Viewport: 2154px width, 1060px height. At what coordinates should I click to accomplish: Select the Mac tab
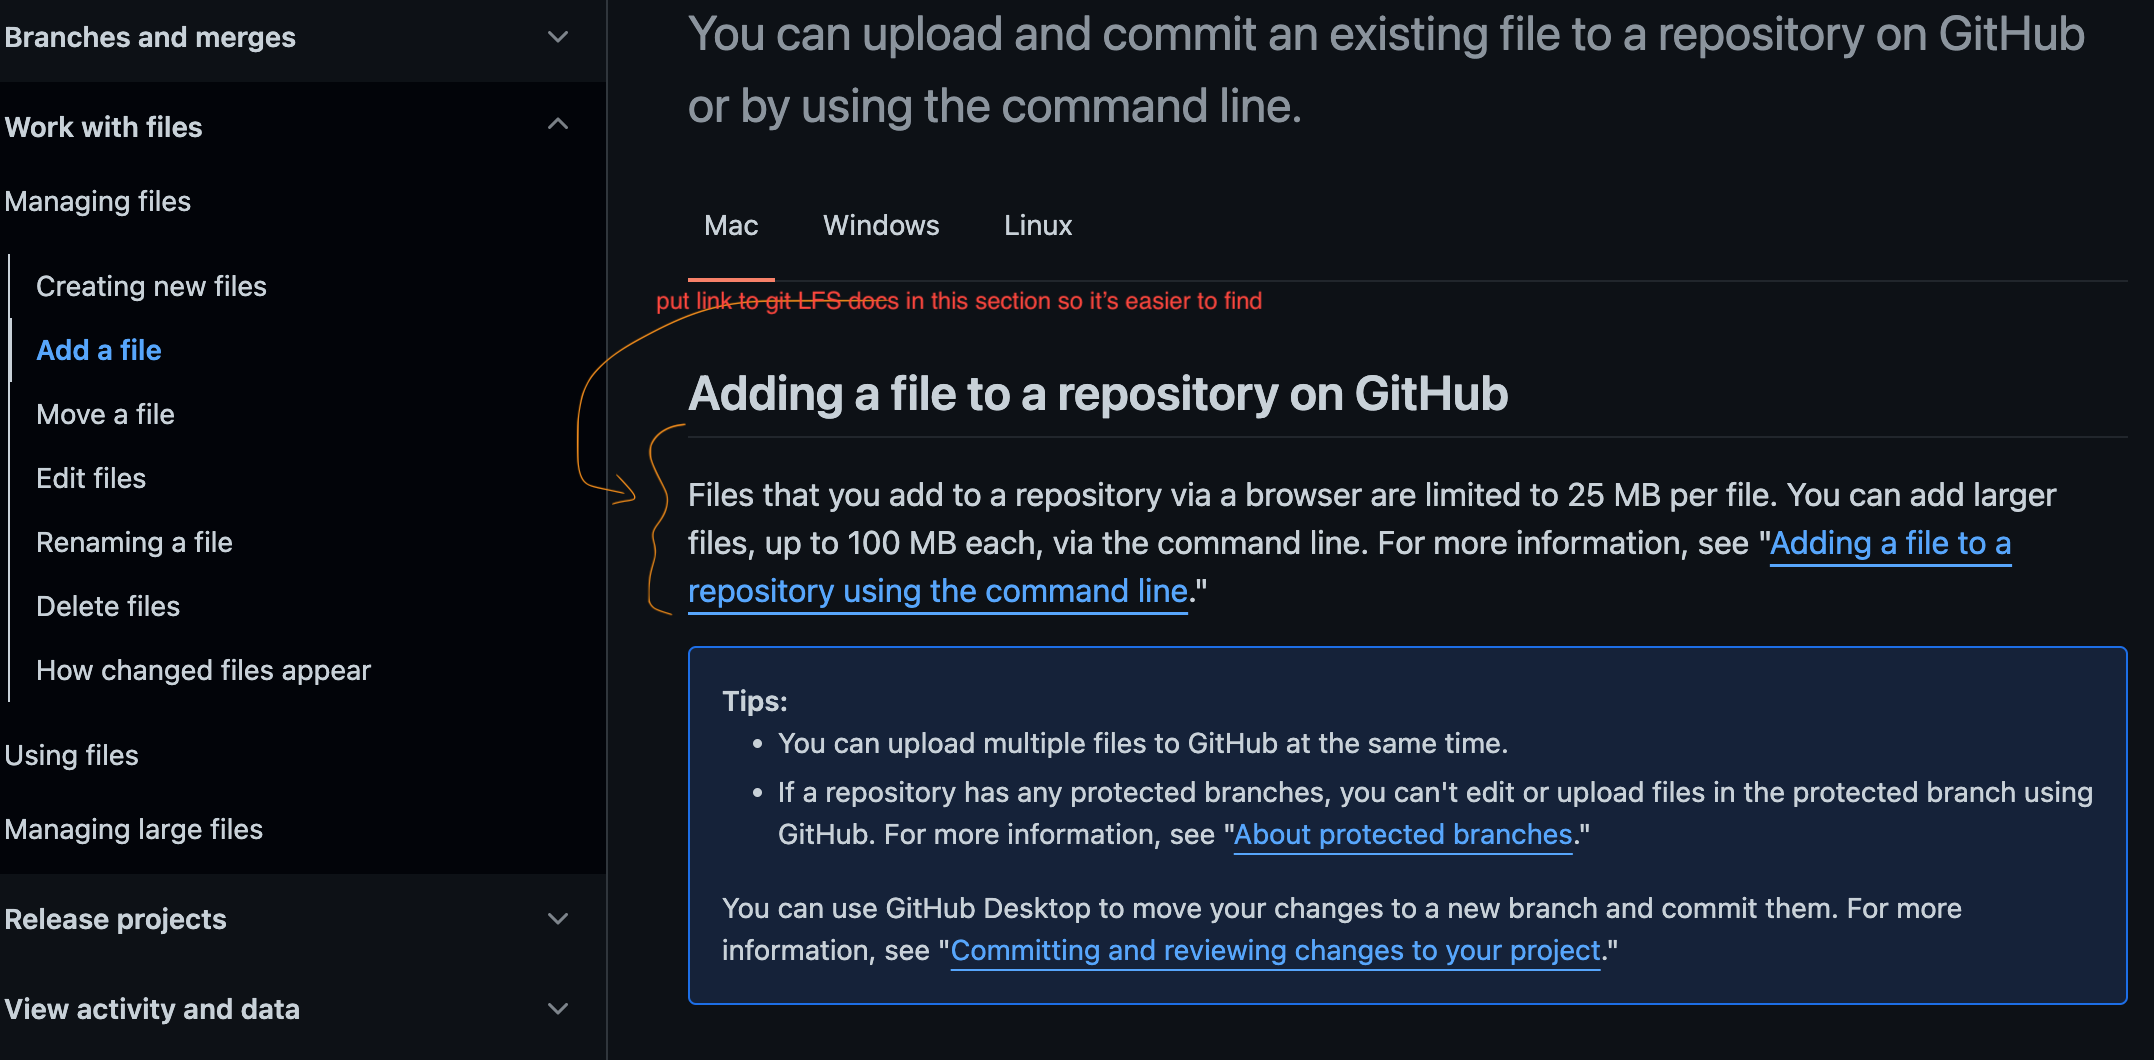tap(731, 225)
